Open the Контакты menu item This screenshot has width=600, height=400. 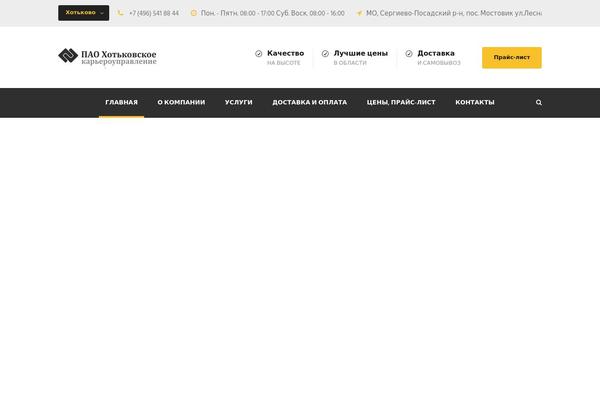(475, 103)
